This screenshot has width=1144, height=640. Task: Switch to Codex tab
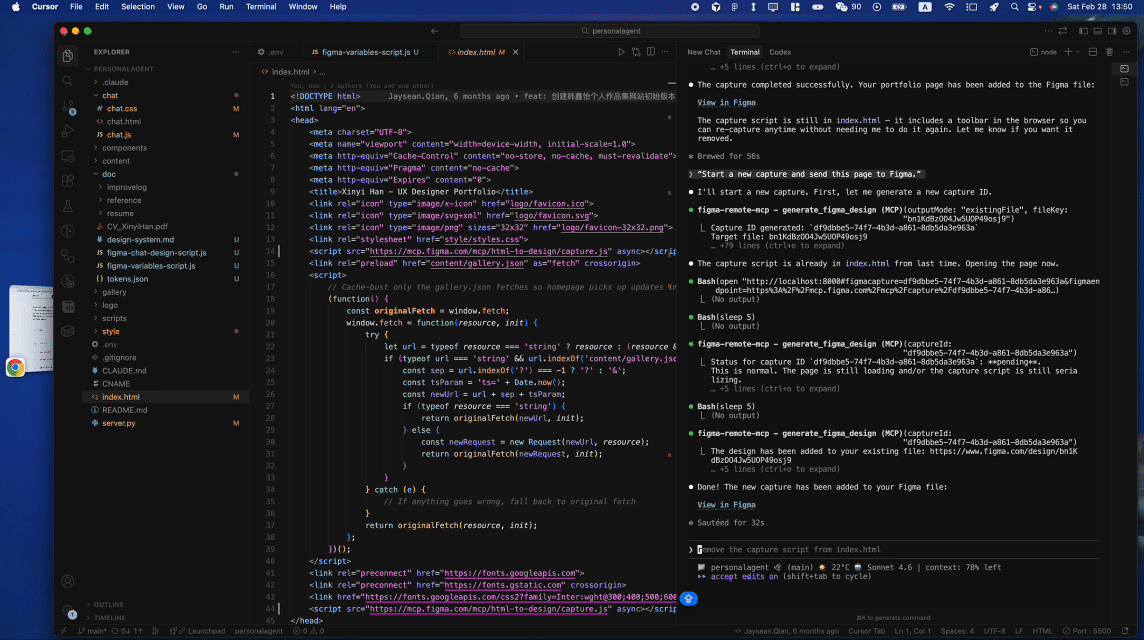click(x=780, y=52)
